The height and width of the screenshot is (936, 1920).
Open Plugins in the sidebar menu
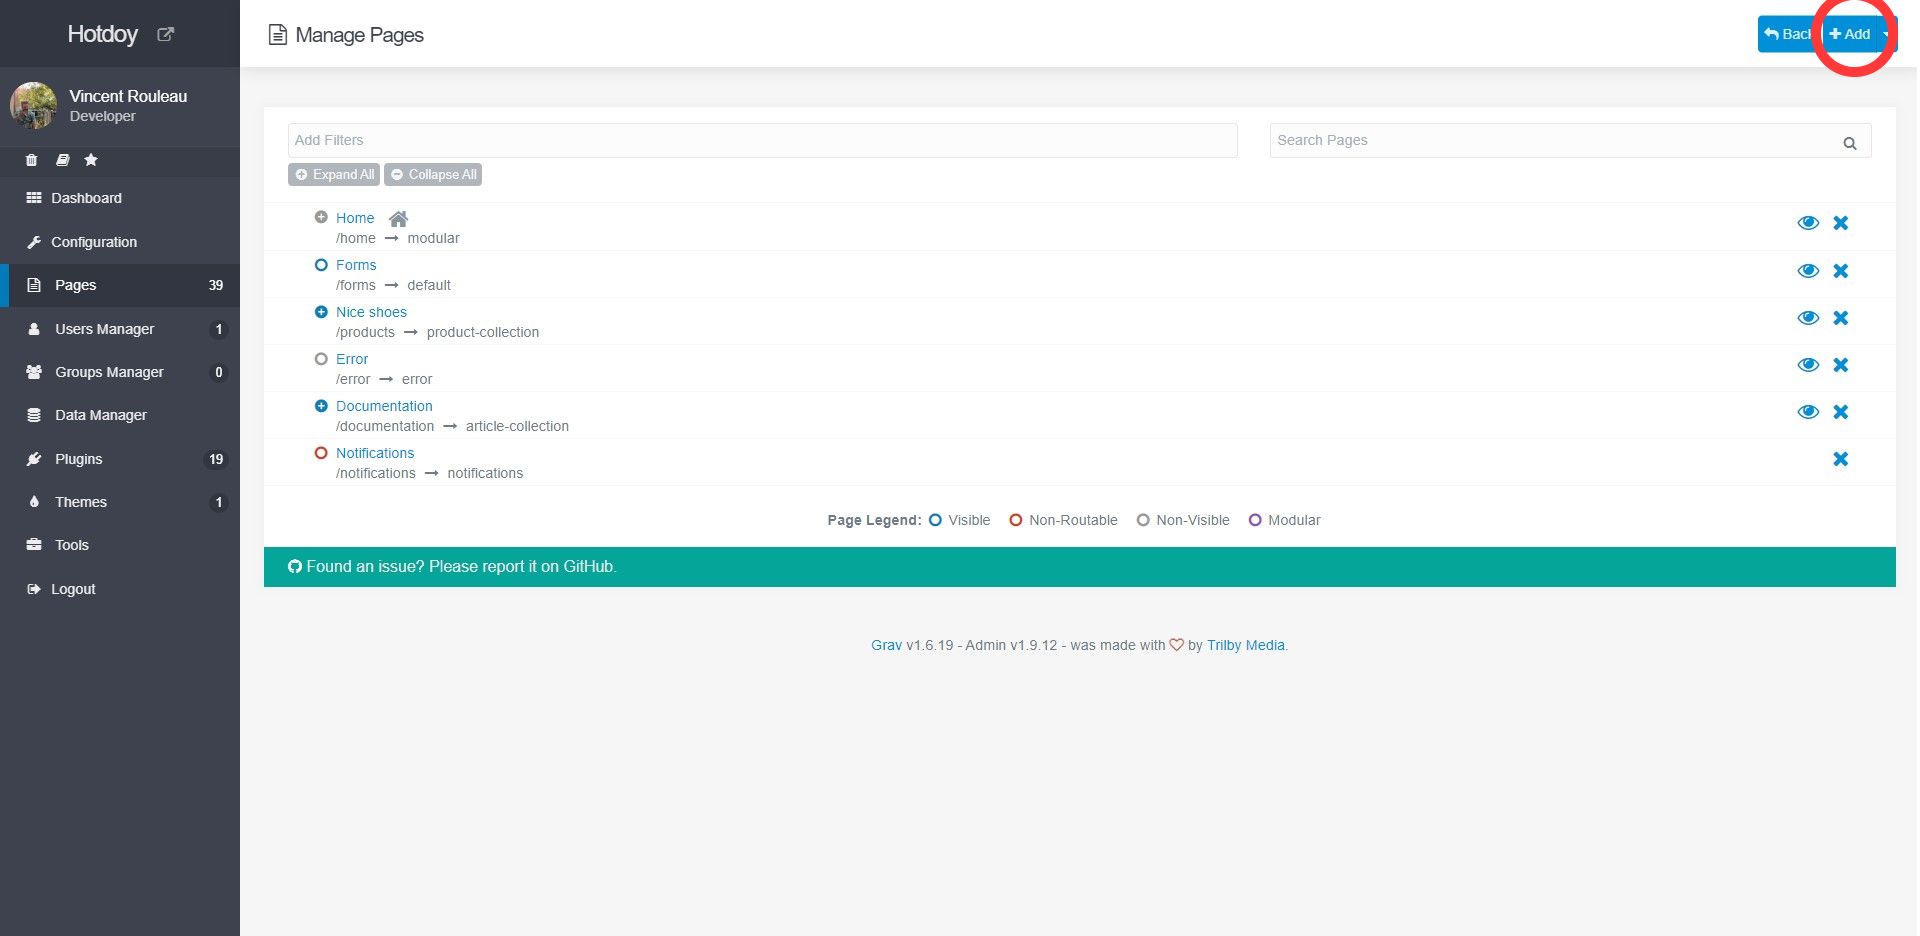pyautogui.click(x=79, y=459)
